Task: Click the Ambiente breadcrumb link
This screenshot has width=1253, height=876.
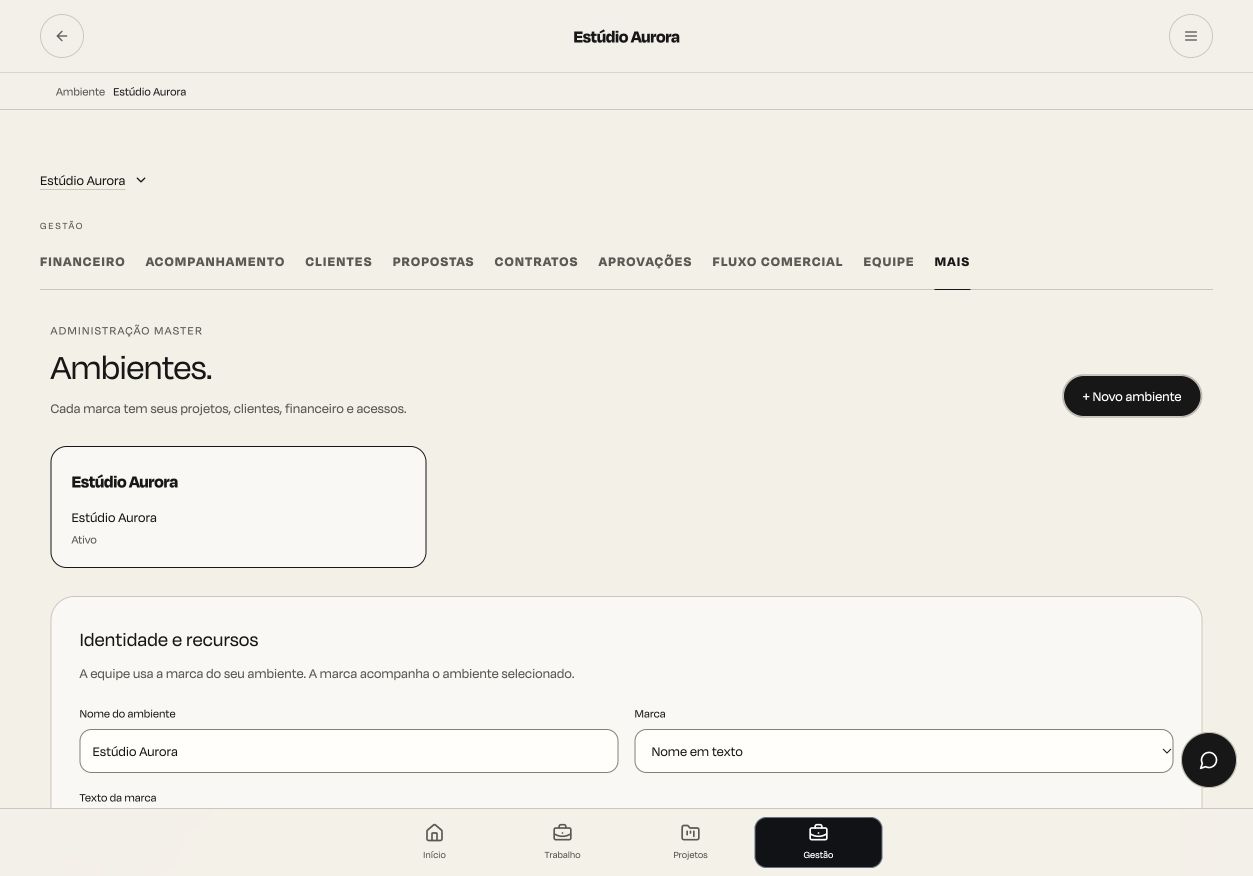Action: pyautogui.click(x=80, y=92)
